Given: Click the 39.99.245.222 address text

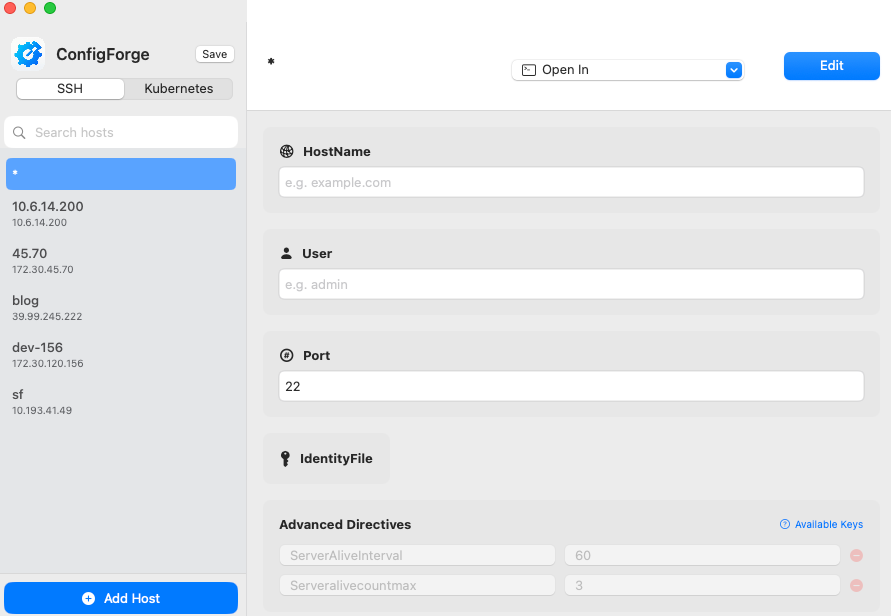Looking at the screenshot, I should coord(47,317).
